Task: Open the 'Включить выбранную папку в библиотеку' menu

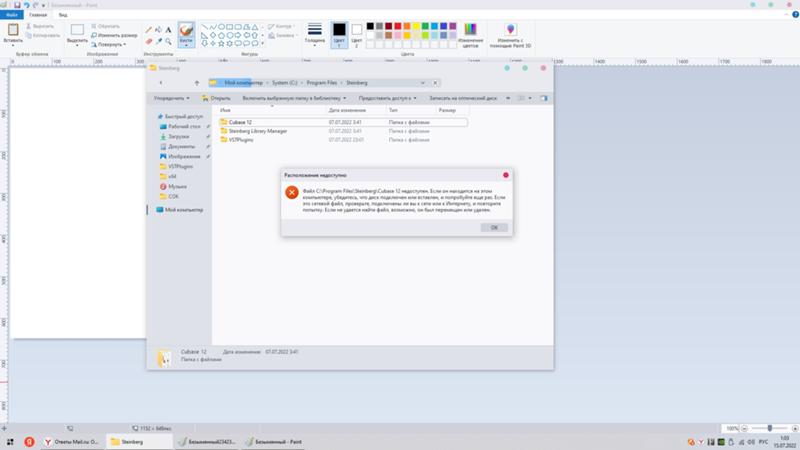Action: coord(294,98)
